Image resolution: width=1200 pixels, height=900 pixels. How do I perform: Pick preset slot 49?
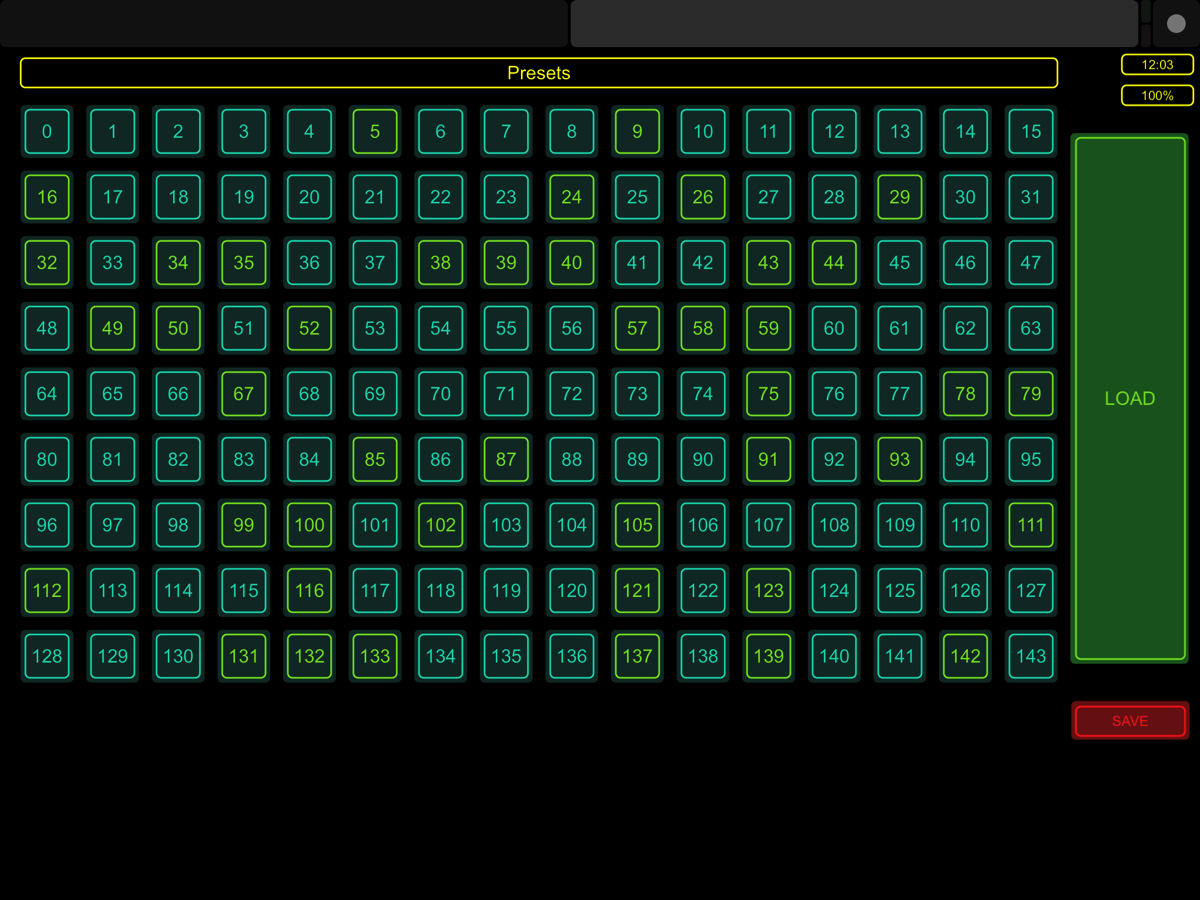click(x=113, y=328)
